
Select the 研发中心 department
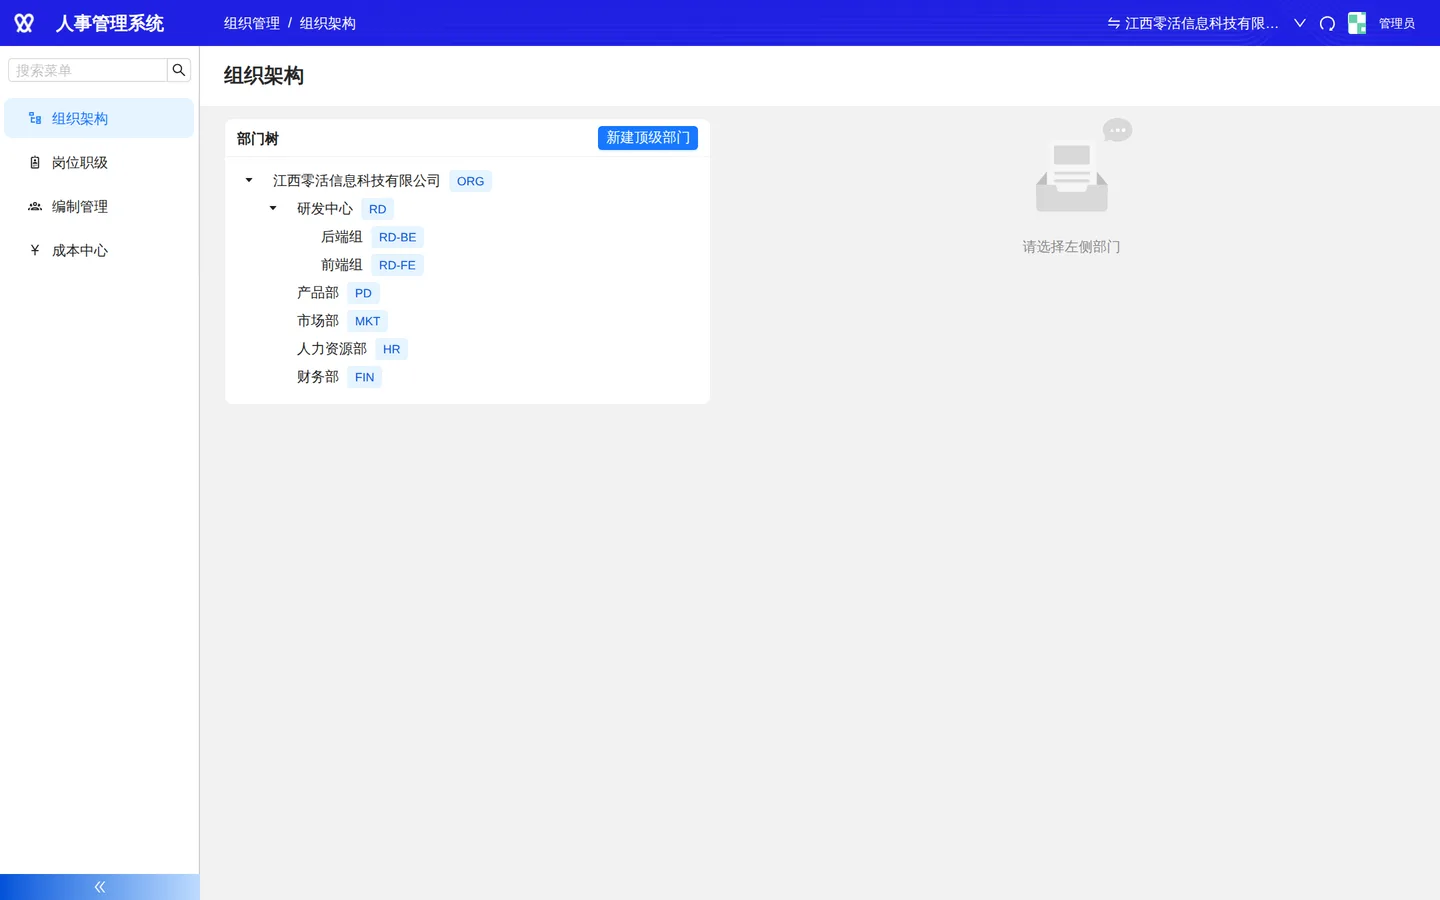(325, 209)
